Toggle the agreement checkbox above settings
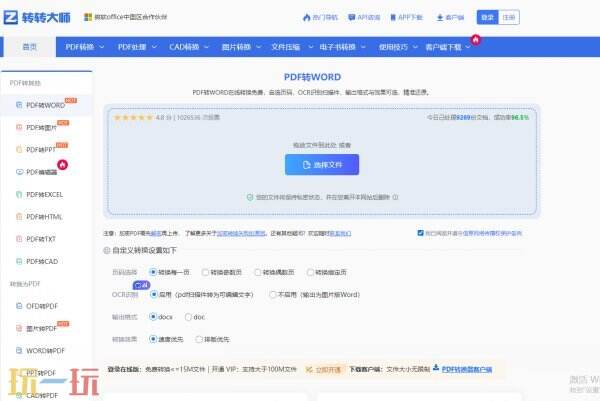 [421, 233]
